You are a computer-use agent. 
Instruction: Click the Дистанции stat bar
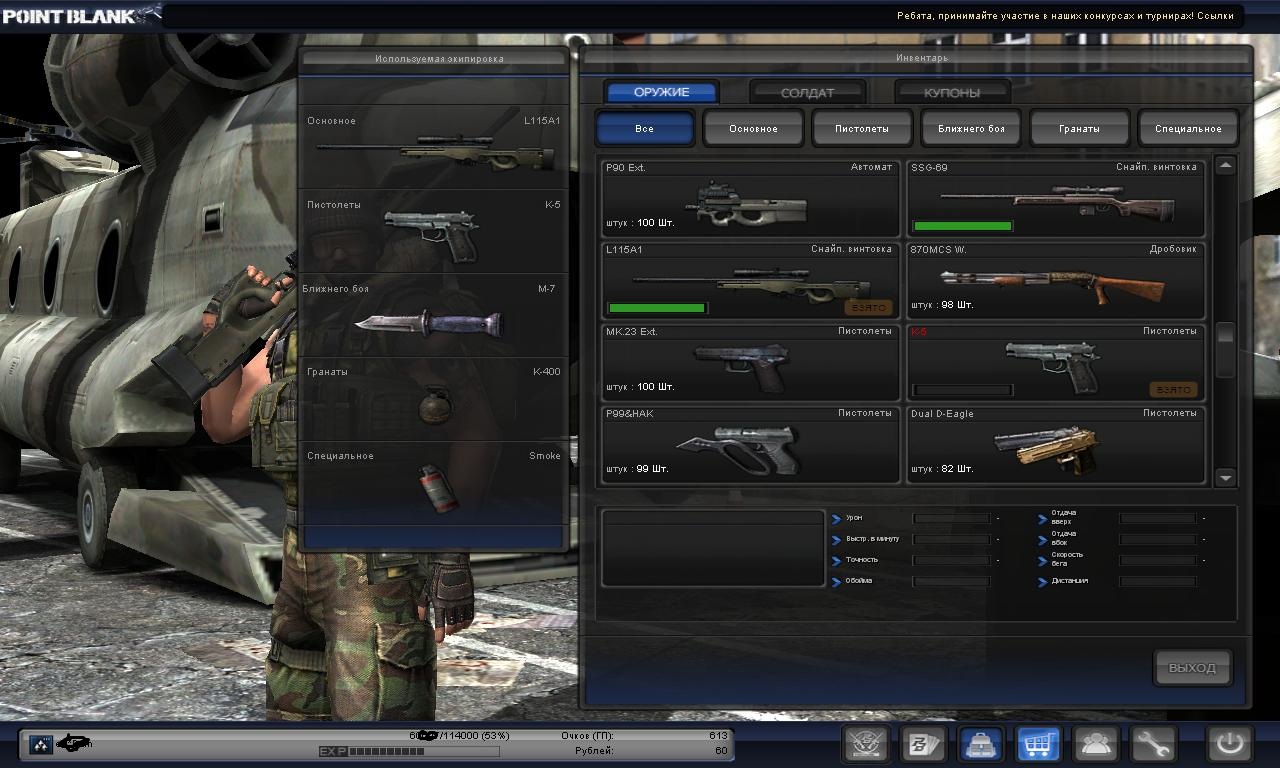click(1158, 581)
